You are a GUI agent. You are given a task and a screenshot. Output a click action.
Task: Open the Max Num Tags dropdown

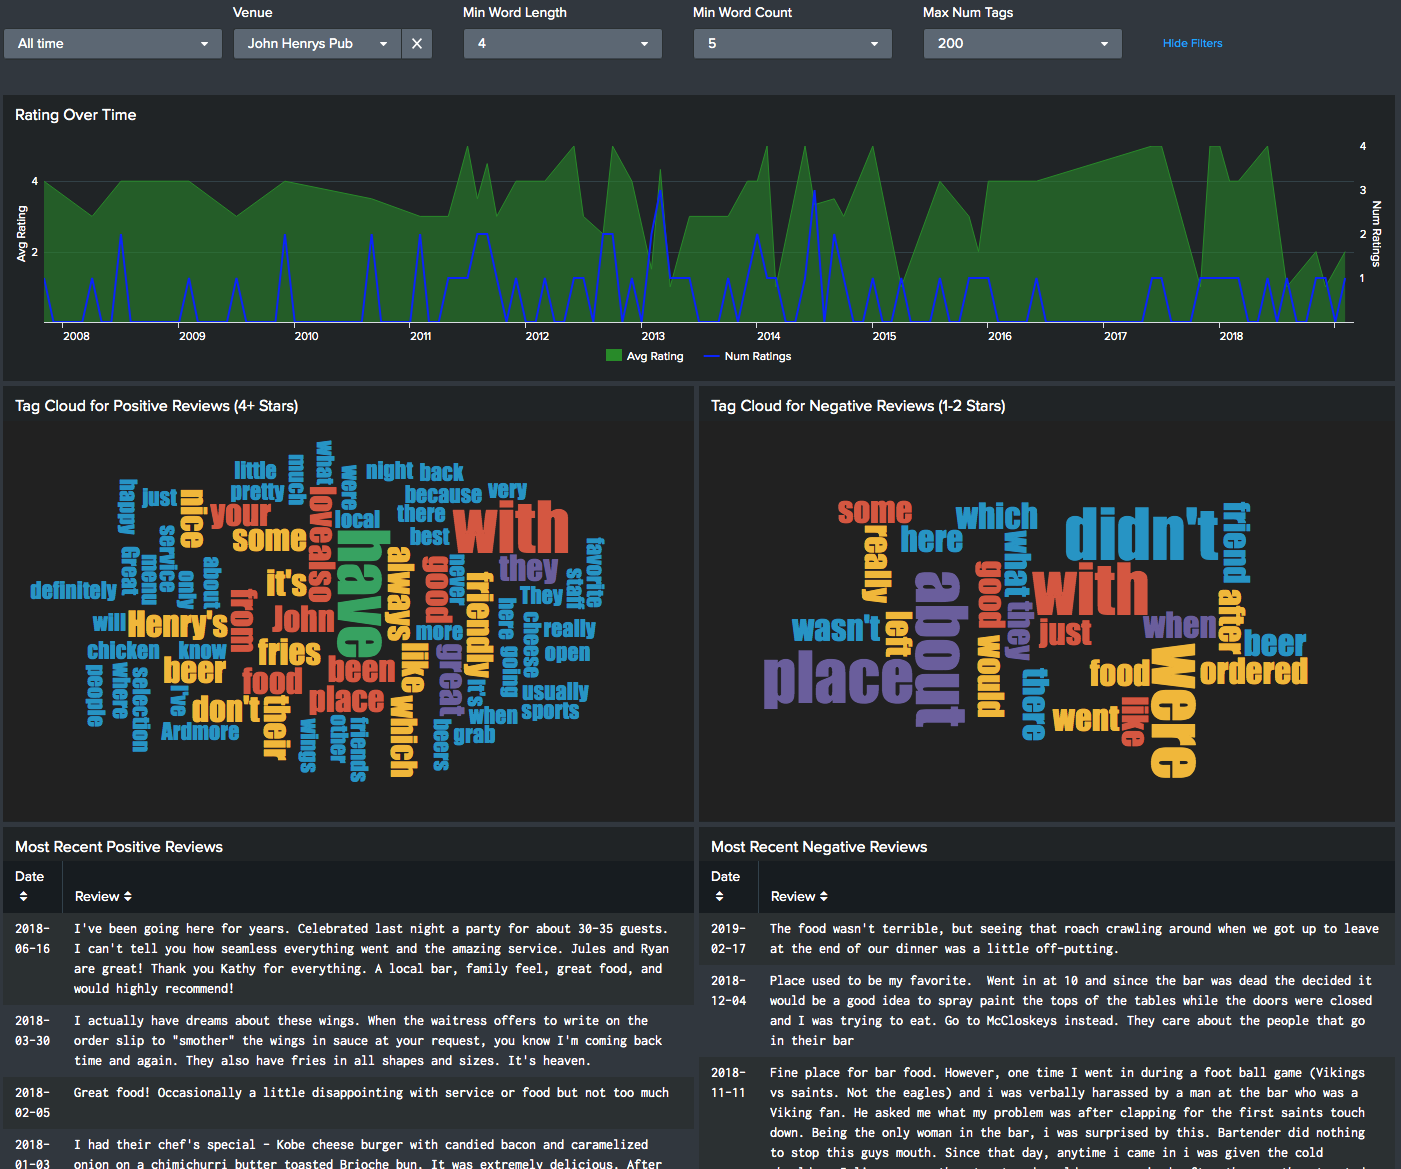[1023, 44]
